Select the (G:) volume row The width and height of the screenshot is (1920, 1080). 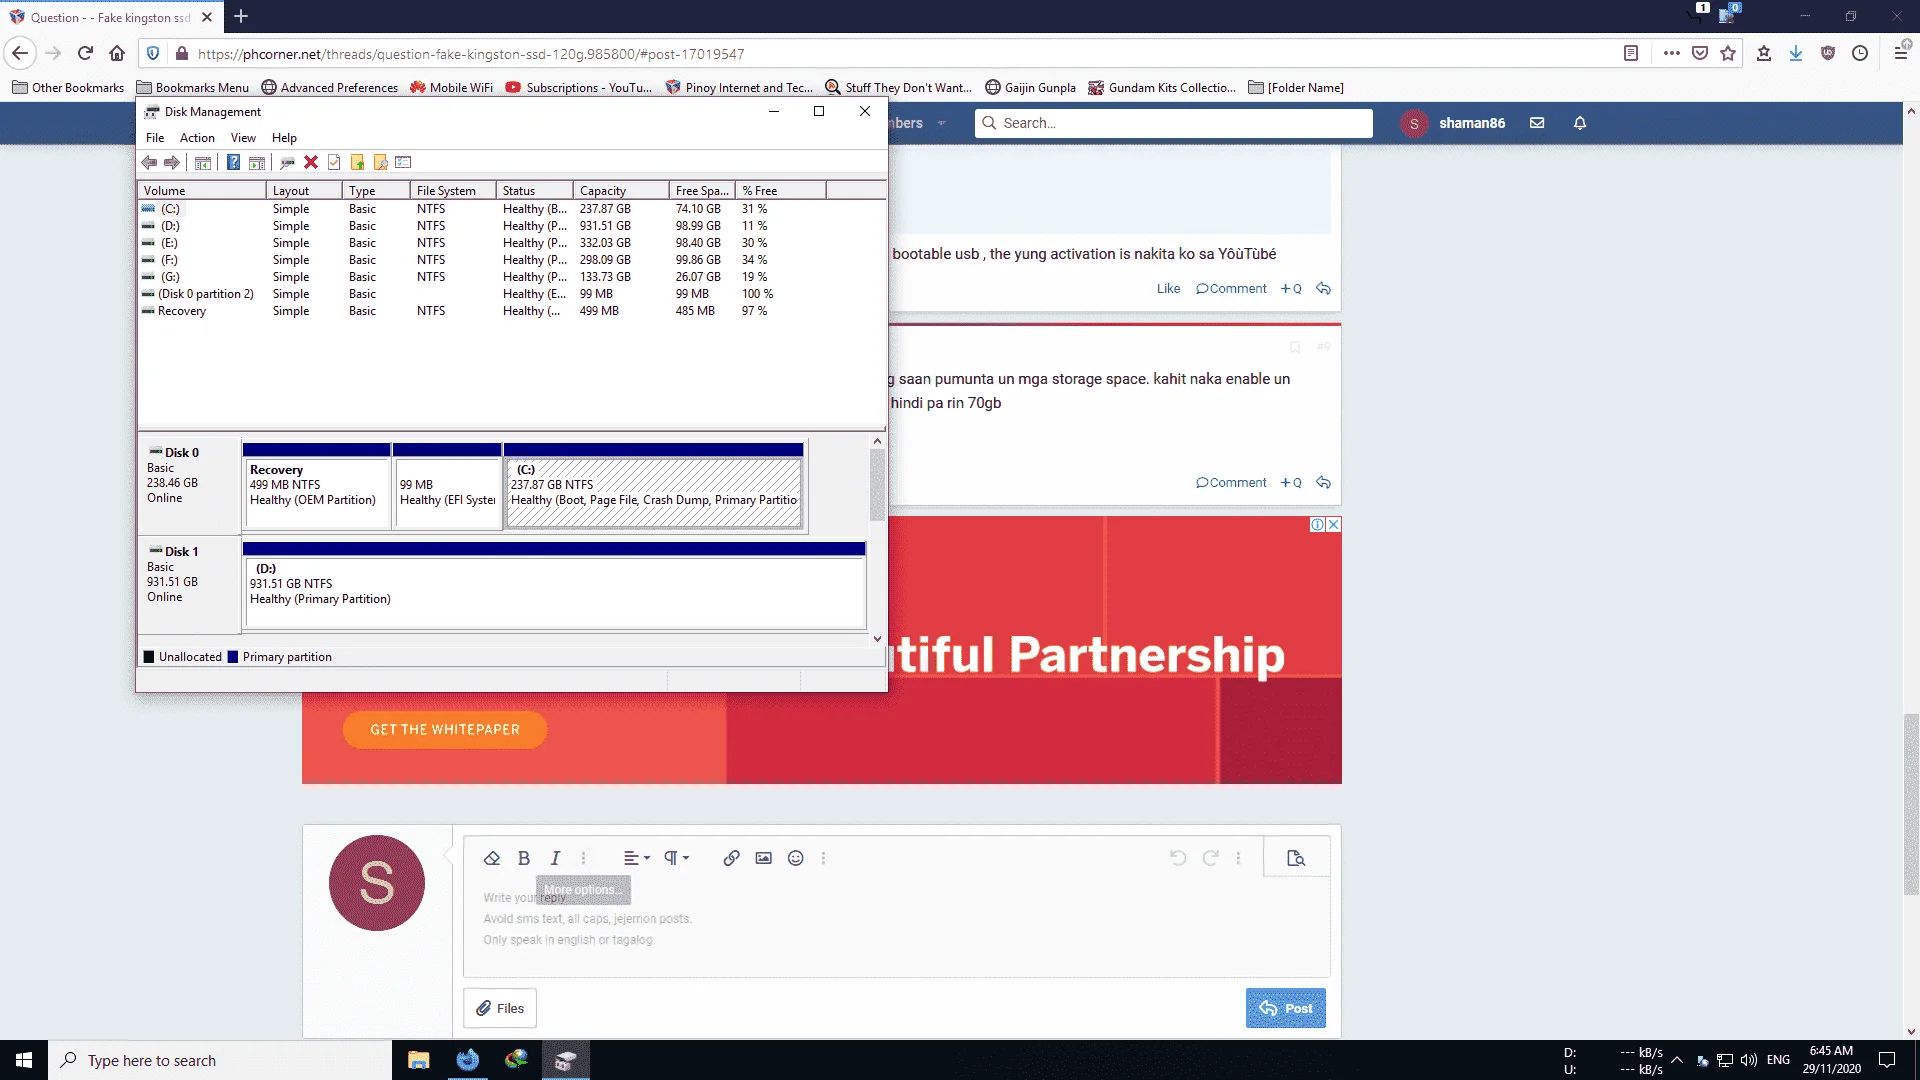[x=511, y=277]
